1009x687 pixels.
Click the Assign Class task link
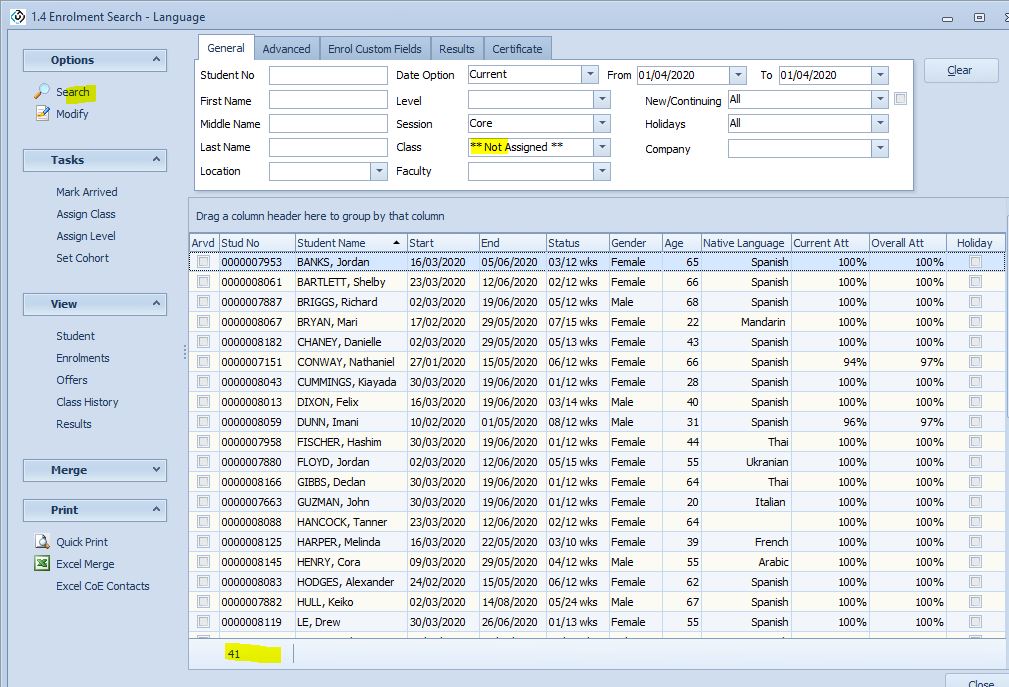(86, 214)
